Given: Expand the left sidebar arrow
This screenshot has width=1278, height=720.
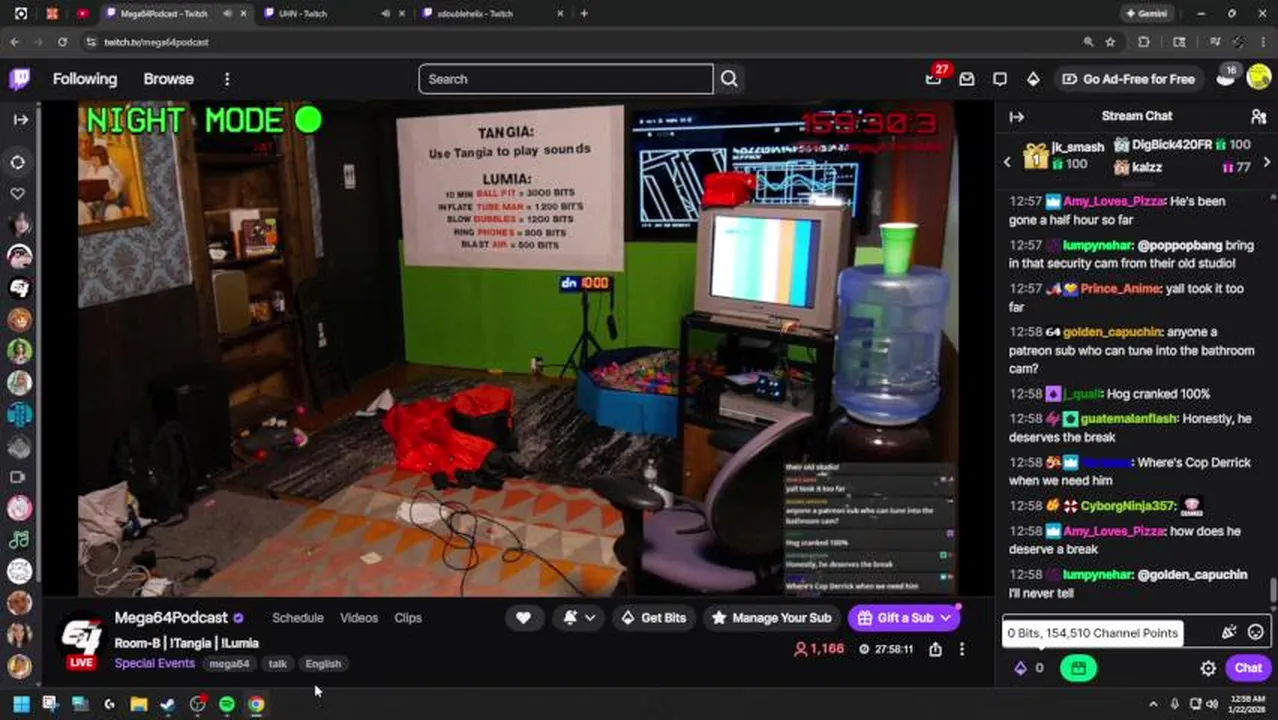Looking at the screenshot, I should coord(20,119).
